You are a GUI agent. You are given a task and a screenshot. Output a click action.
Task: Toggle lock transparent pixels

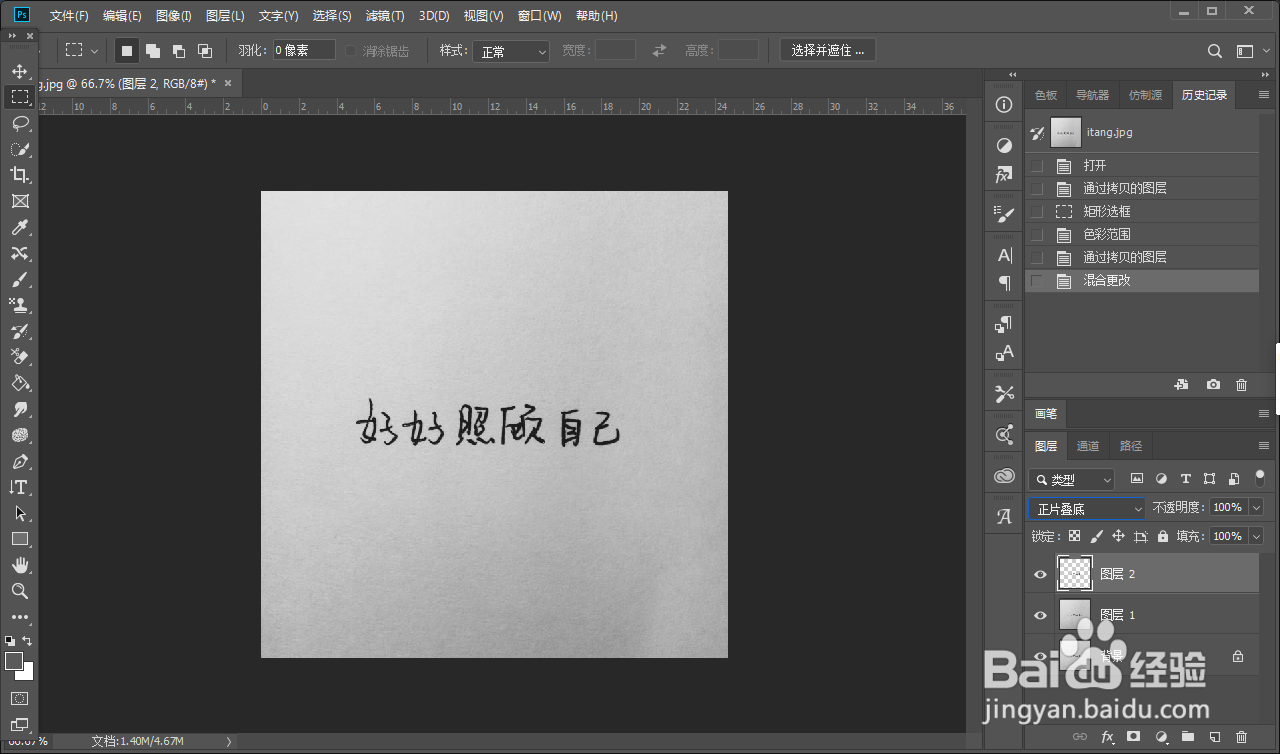pyautogui.click(x=1074, y=537)
